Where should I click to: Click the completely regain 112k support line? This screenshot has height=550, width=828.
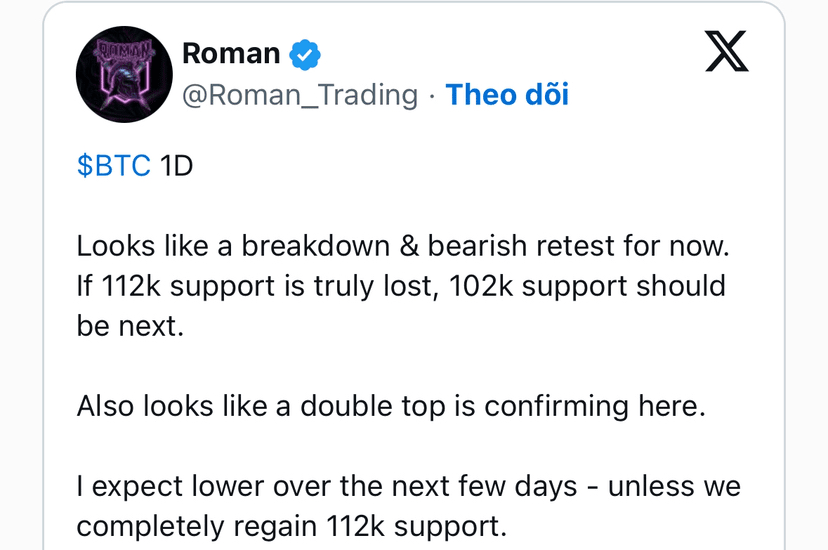(x=291, y=527)
